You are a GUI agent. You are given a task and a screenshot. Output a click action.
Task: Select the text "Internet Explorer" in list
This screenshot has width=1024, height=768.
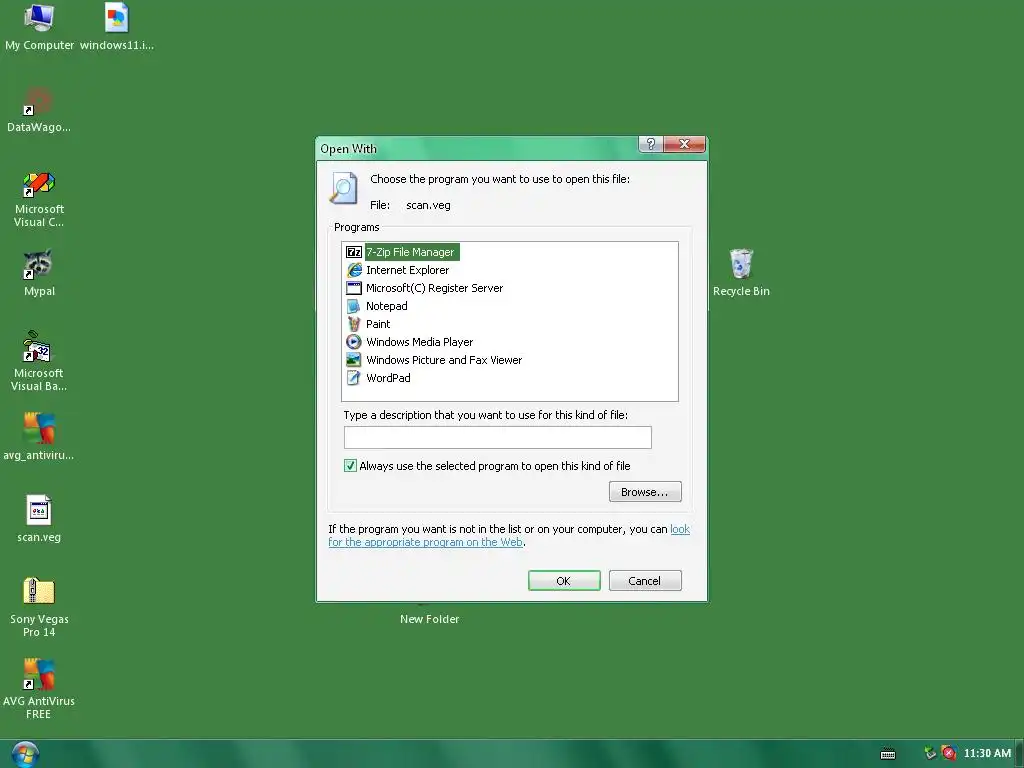point(408,270)
